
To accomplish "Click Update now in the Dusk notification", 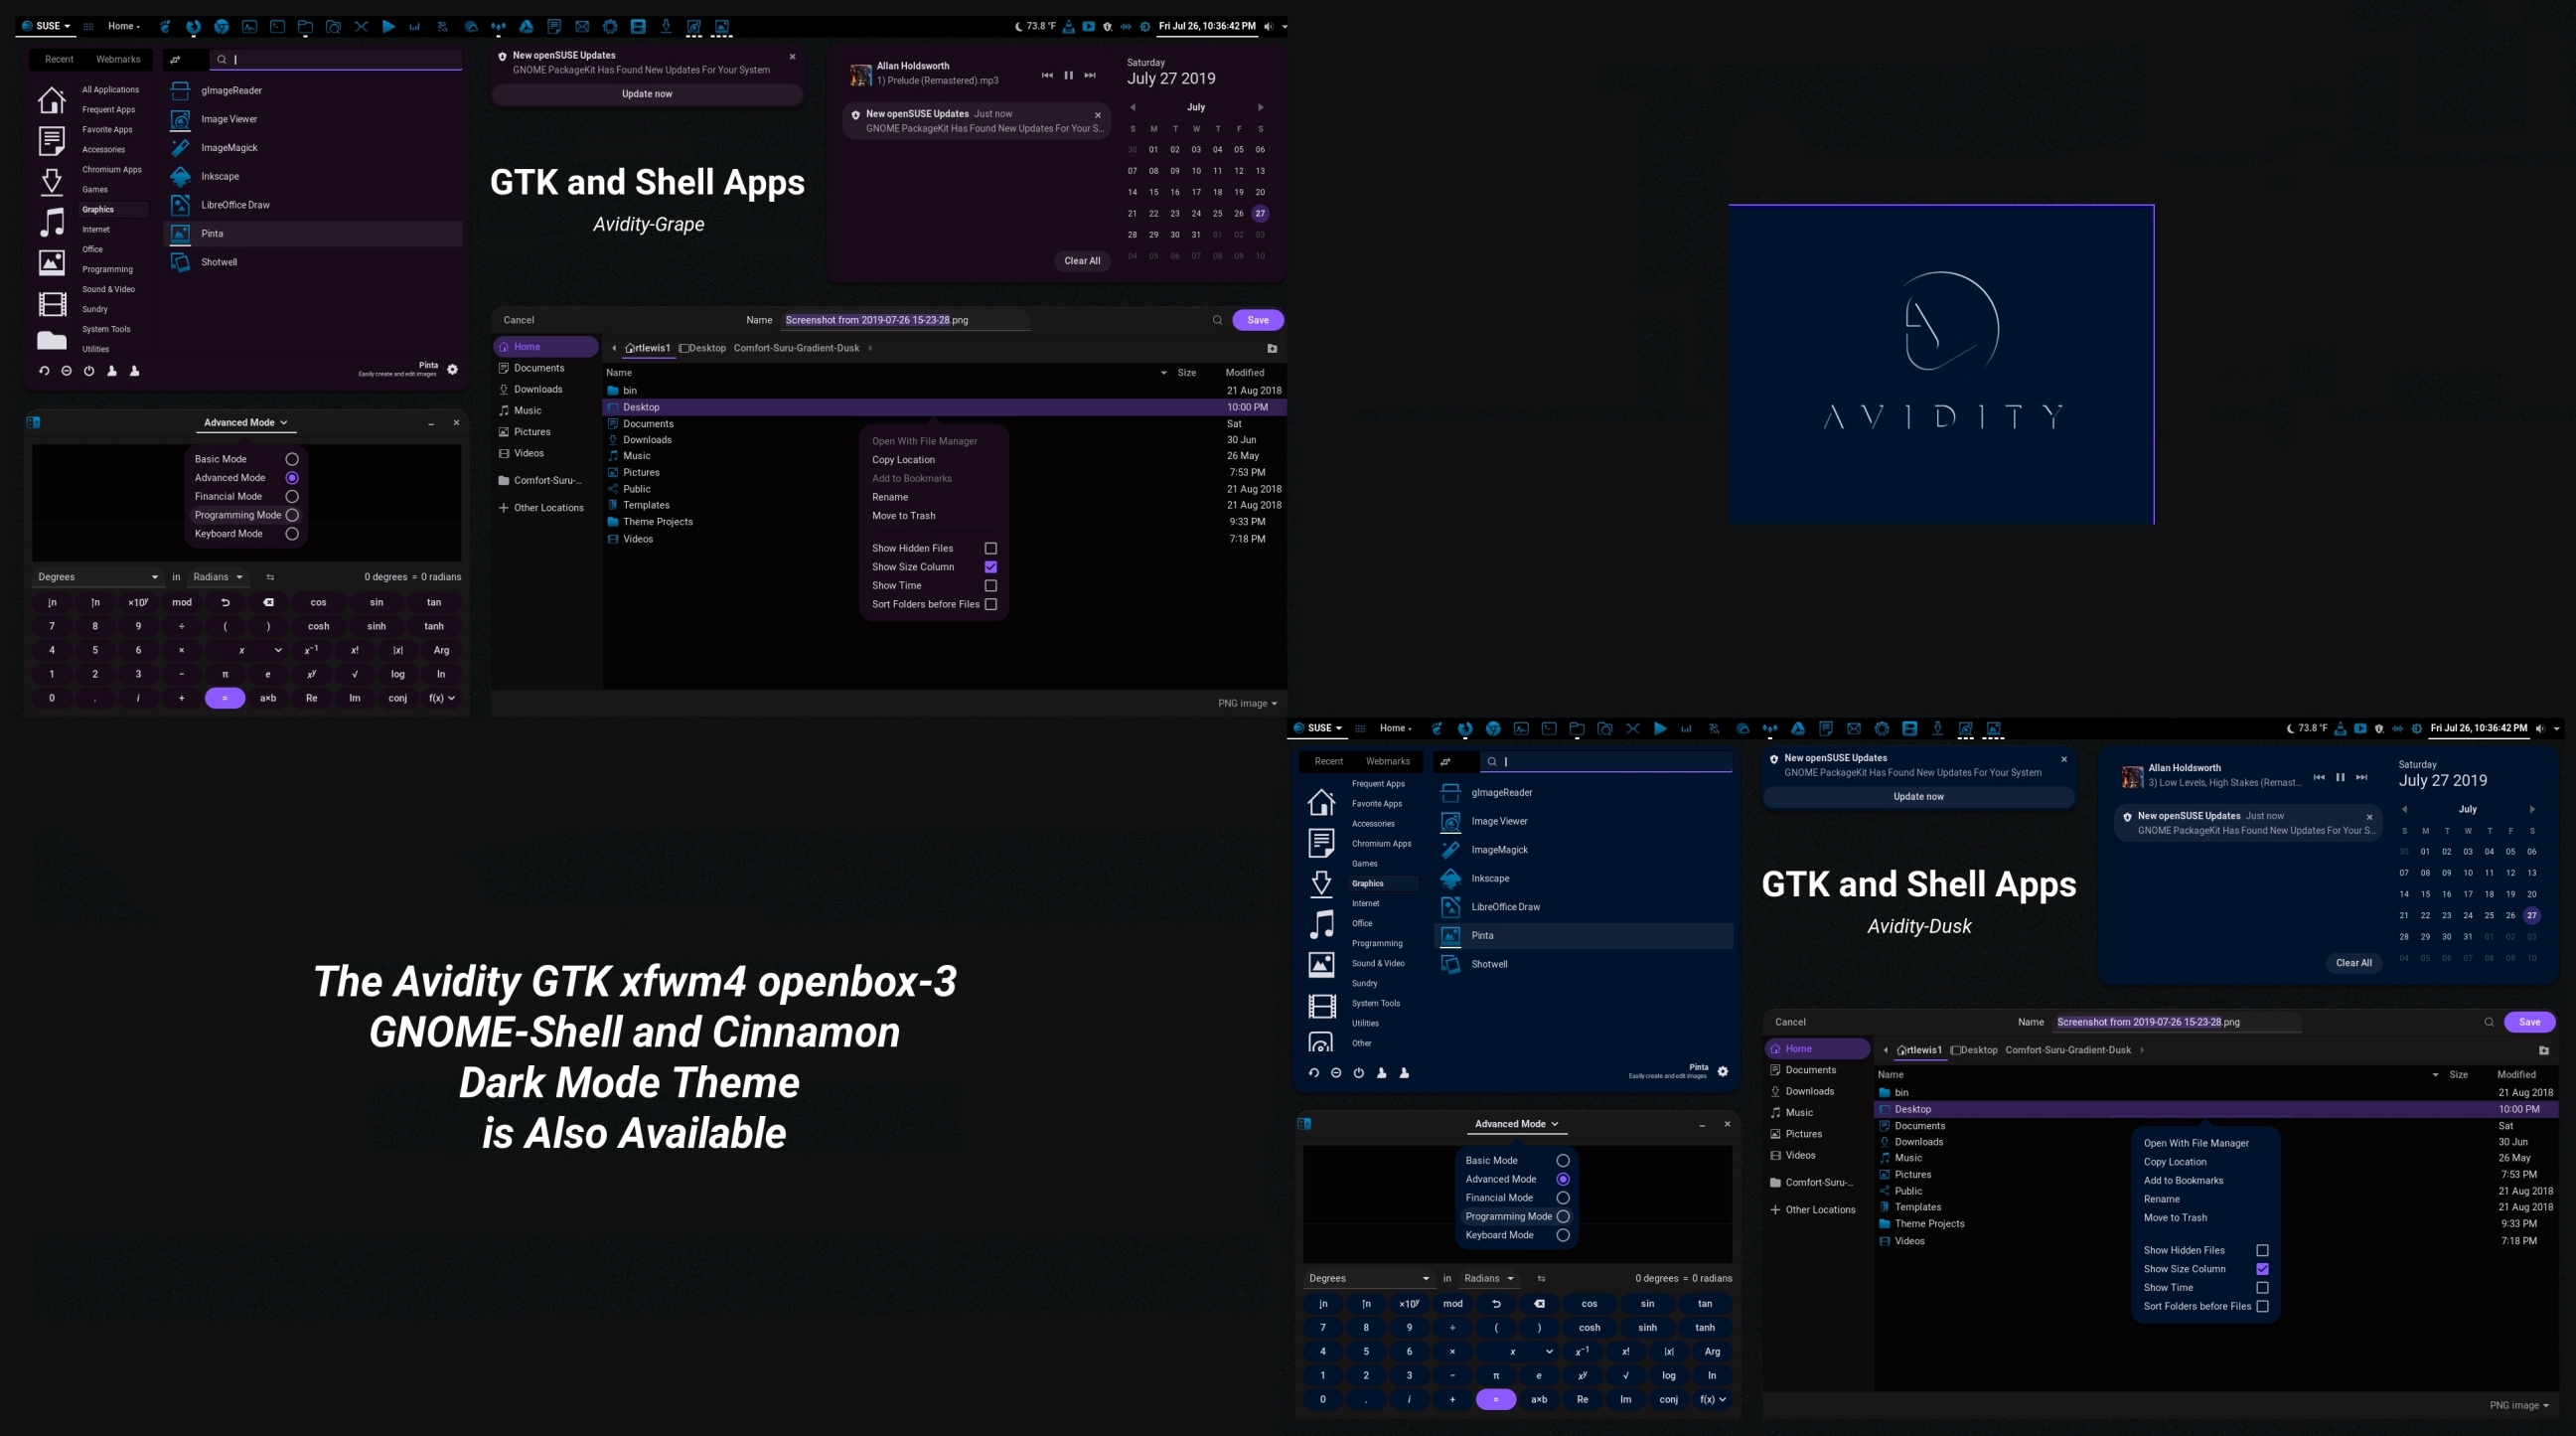I will coord(1919,796).
